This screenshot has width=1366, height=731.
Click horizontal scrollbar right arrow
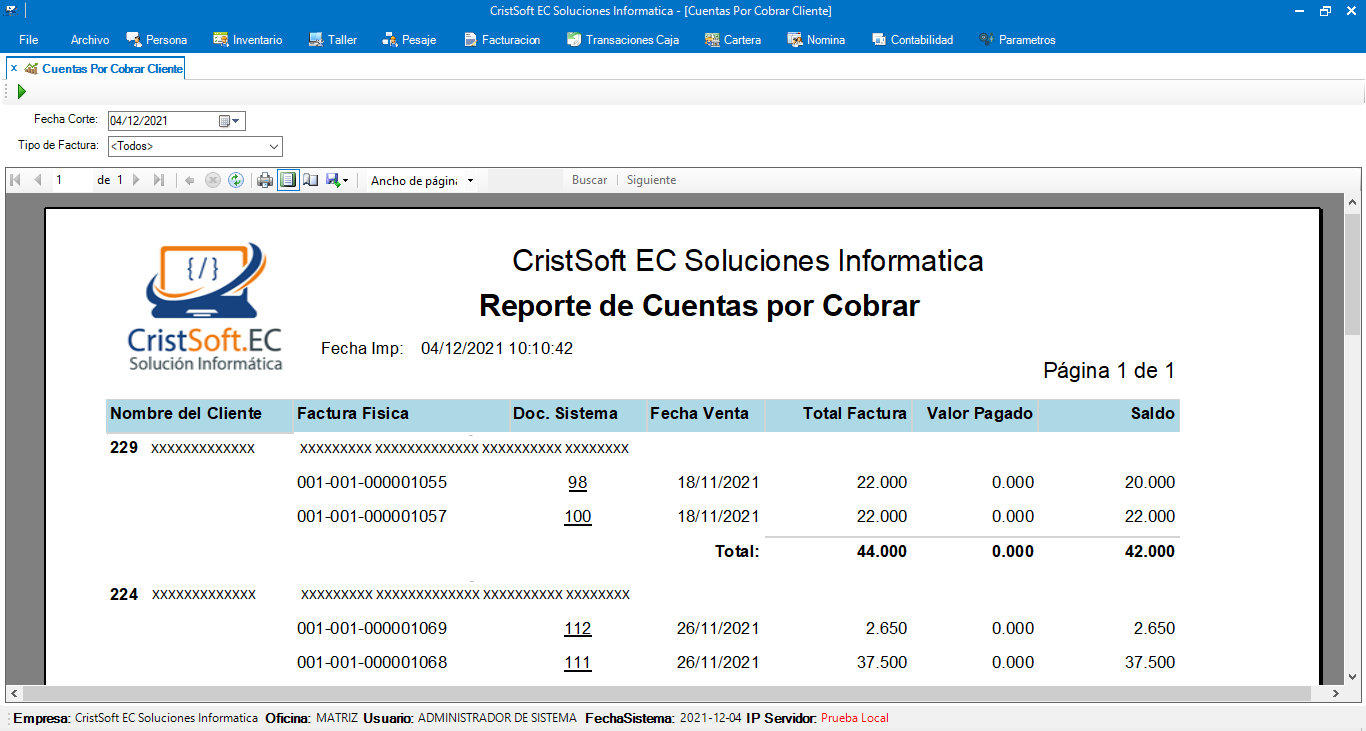[1335, 693]
